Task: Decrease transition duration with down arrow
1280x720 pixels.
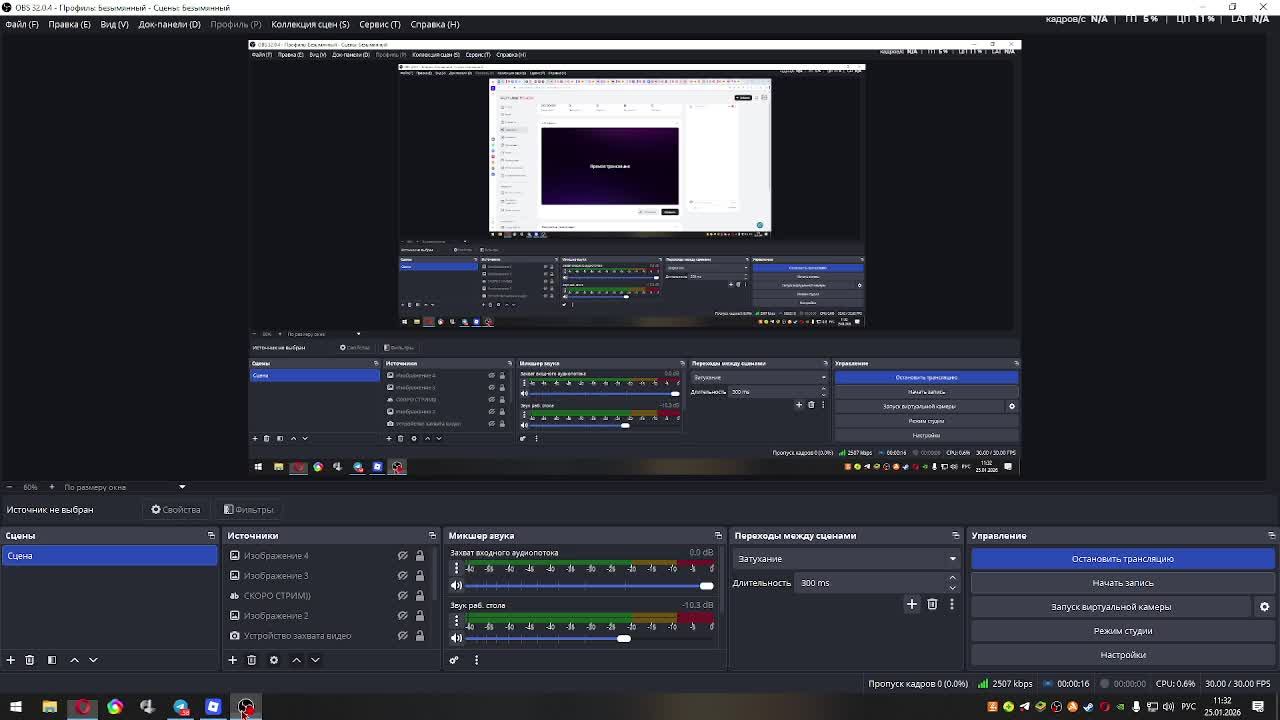Action: [952, 588]
